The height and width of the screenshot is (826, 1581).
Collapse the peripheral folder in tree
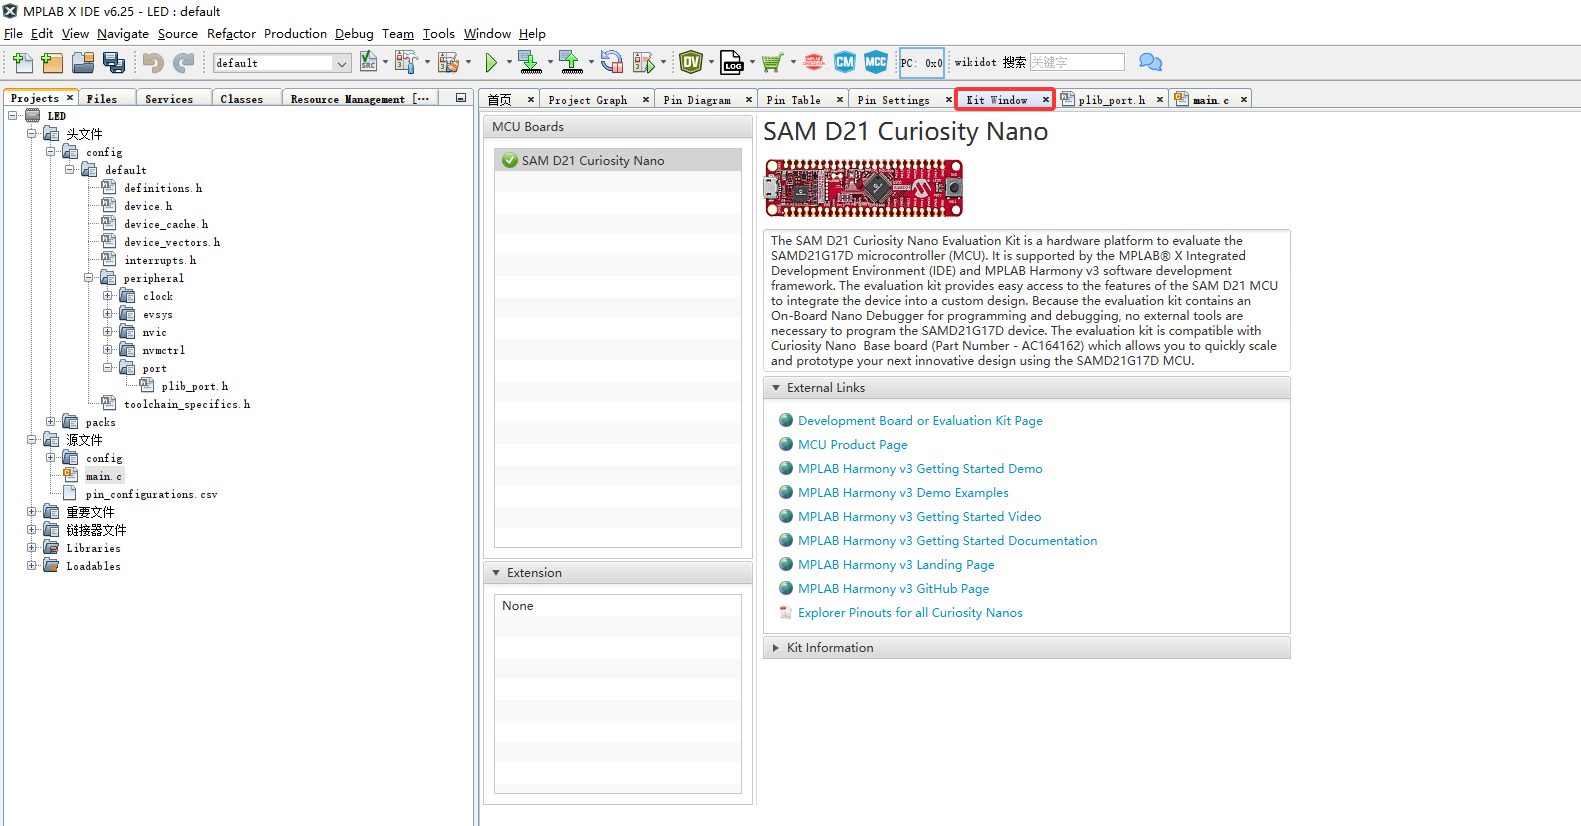click(x=89, y=278)
